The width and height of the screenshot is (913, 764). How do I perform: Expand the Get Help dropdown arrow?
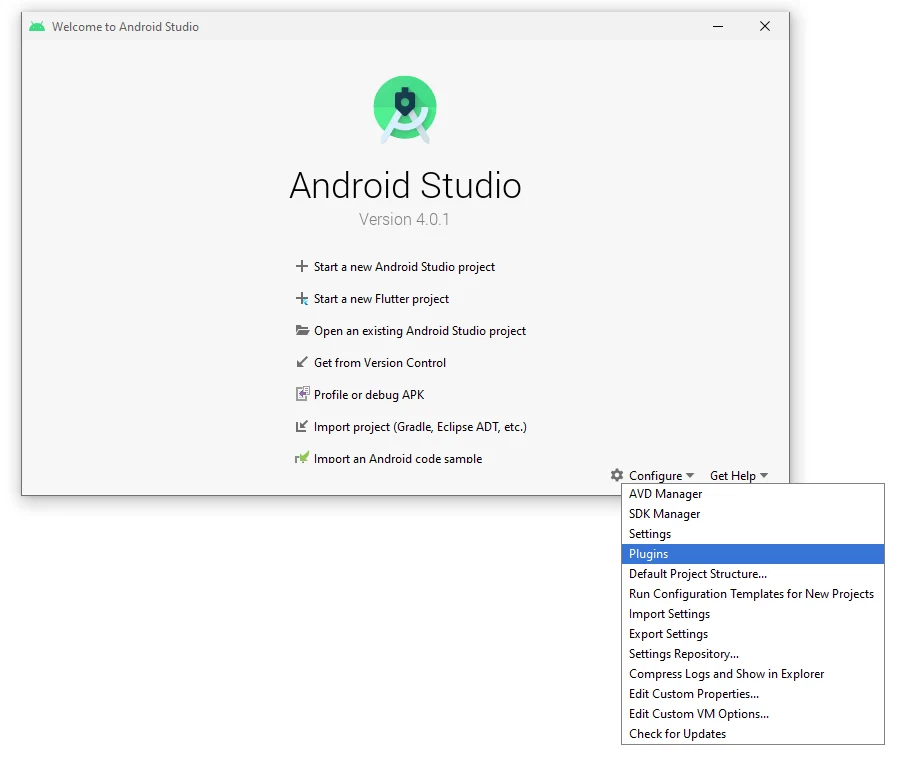tap(764, 476)
